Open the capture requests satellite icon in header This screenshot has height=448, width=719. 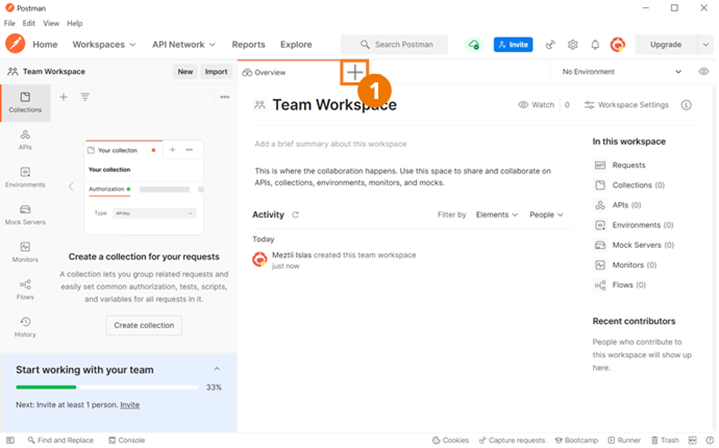[550, 44]
